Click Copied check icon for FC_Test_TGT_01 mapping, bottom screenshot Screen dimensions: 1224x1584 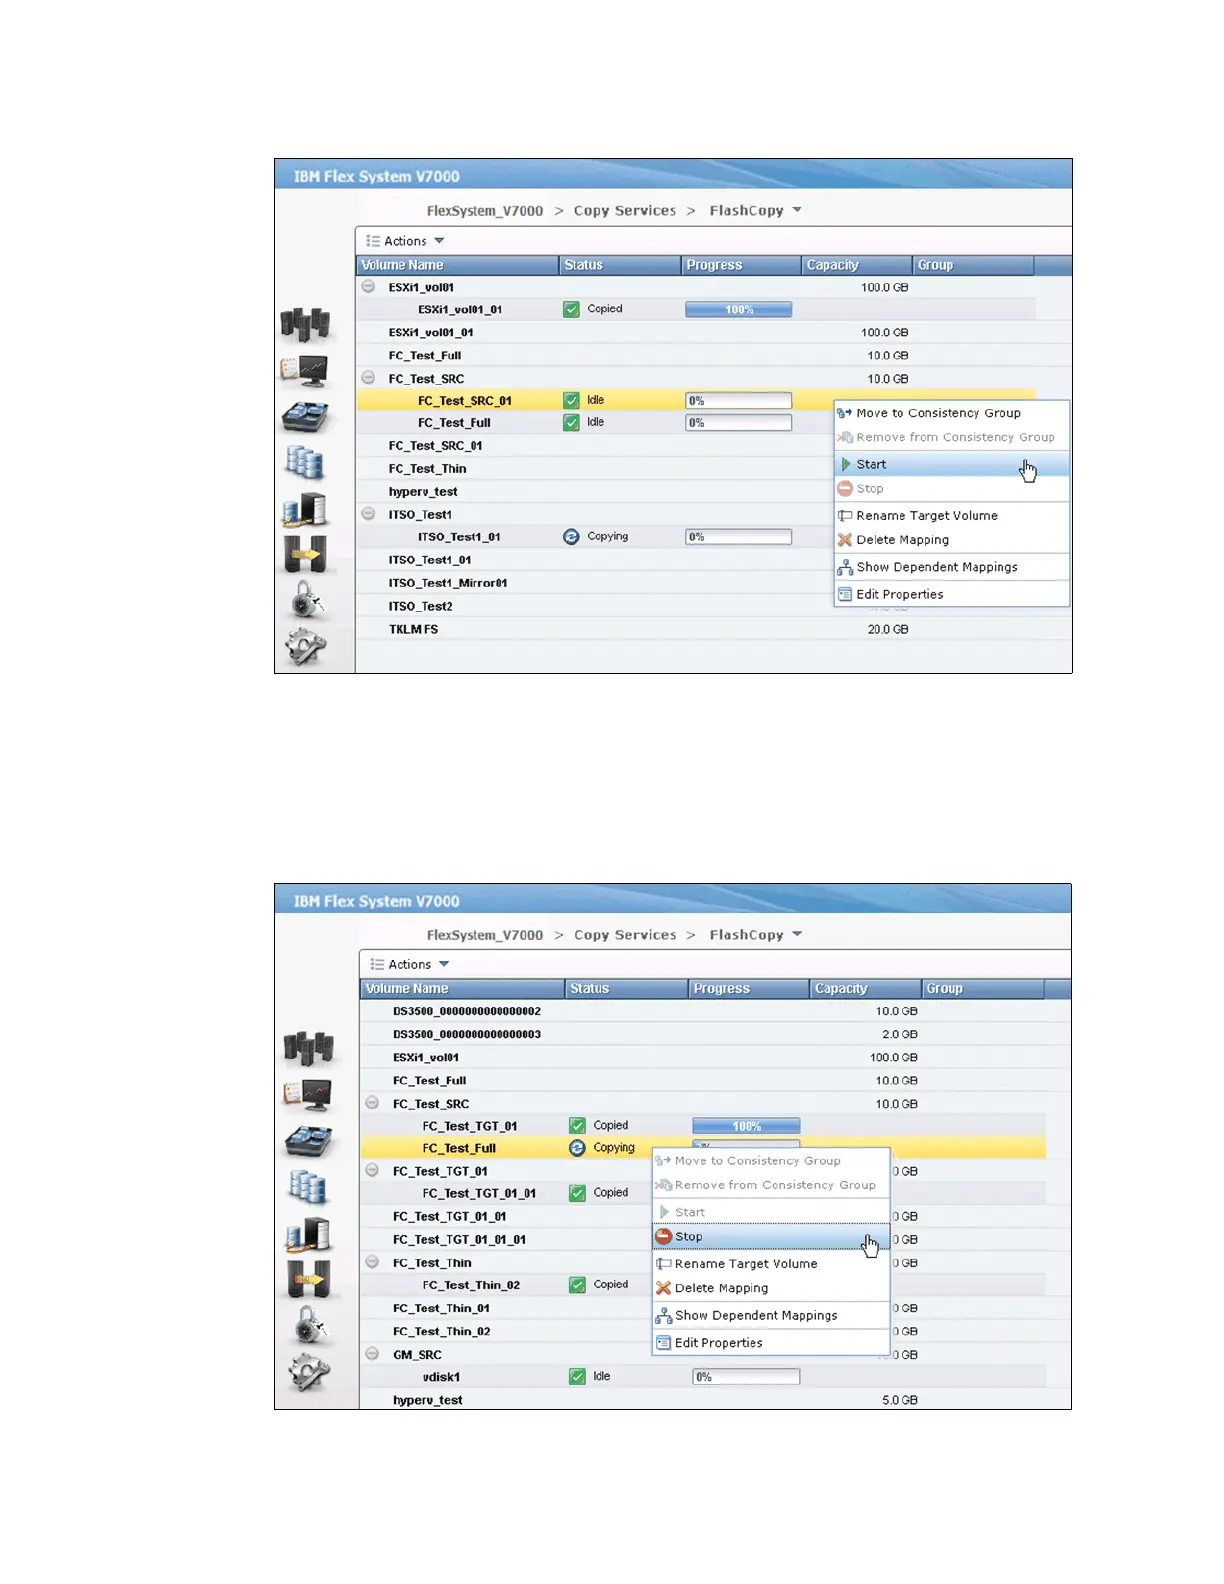click(577, 1126)
